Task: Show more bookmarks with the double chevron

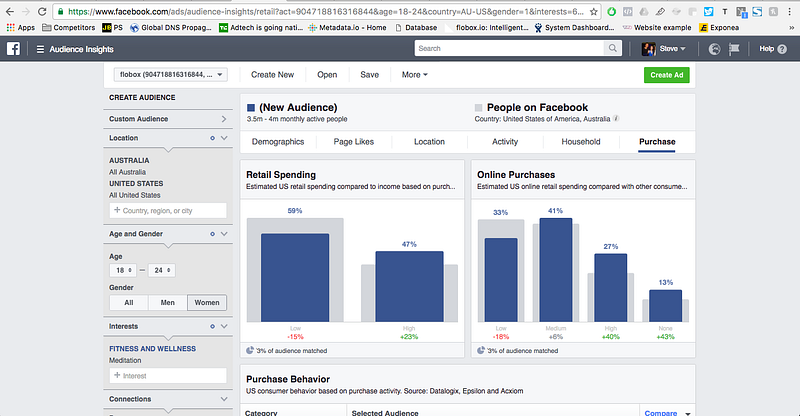Action: [x=791, y=28]
